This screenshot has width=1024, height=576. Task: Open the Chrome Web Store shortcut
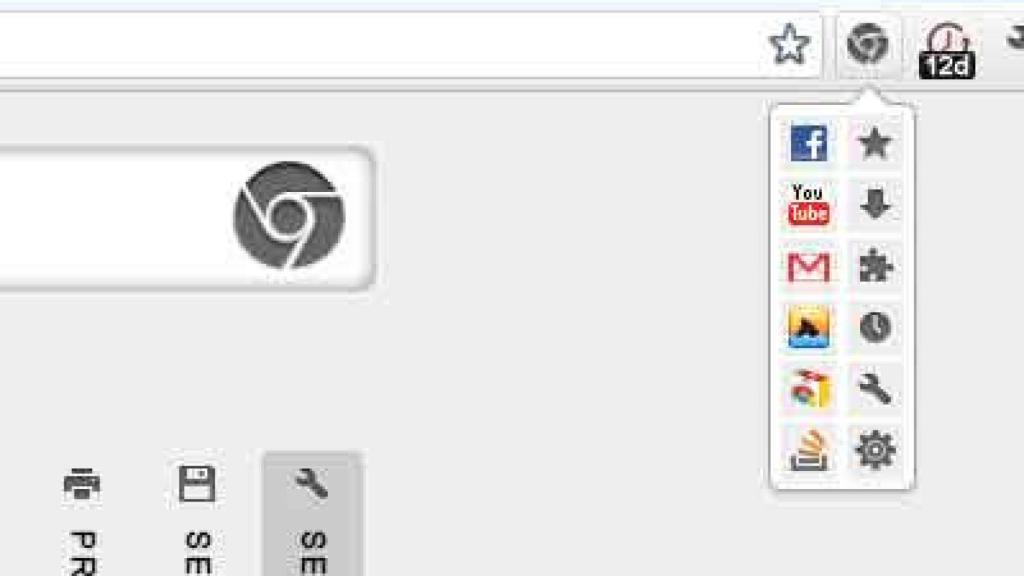tap(808, 389)
